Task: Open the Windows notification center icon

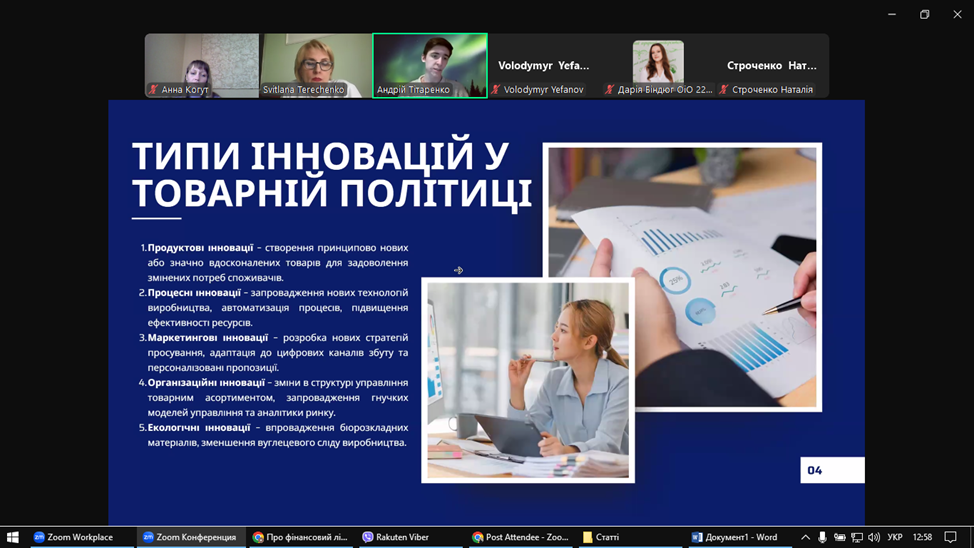Action: (950, 537)
